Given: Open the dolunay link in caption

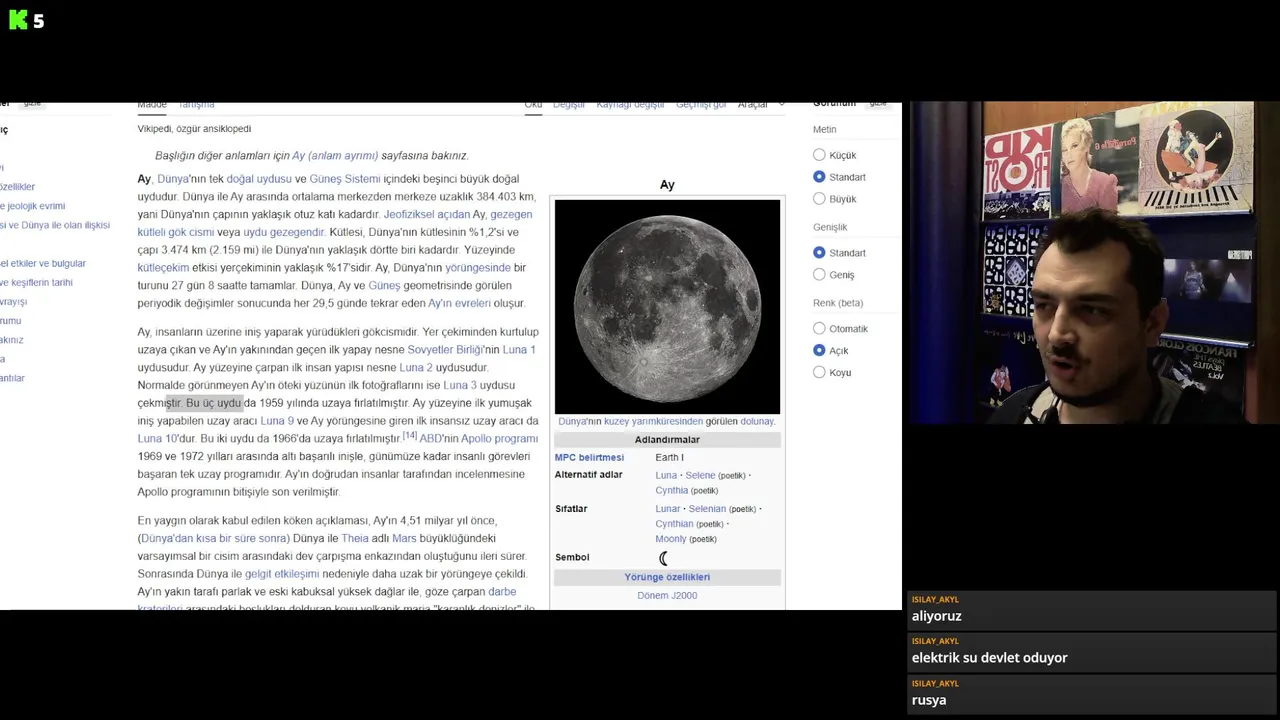Looking at the screenshot, I should point(757,422).
